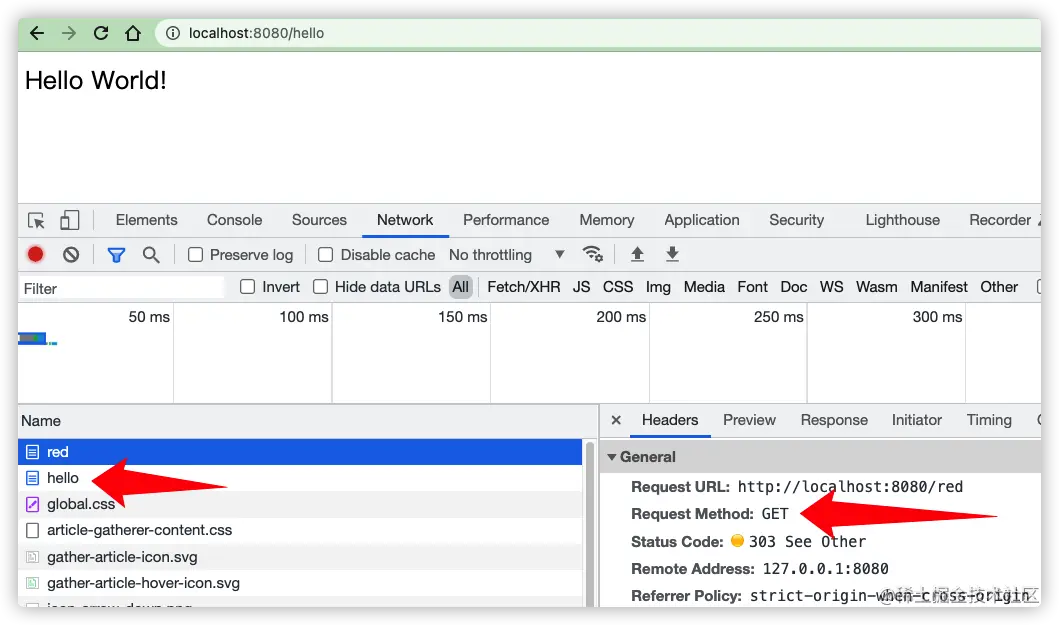Toggle the network filter funnel icon
The image size is (1059, 625).
tap(116, 255)
